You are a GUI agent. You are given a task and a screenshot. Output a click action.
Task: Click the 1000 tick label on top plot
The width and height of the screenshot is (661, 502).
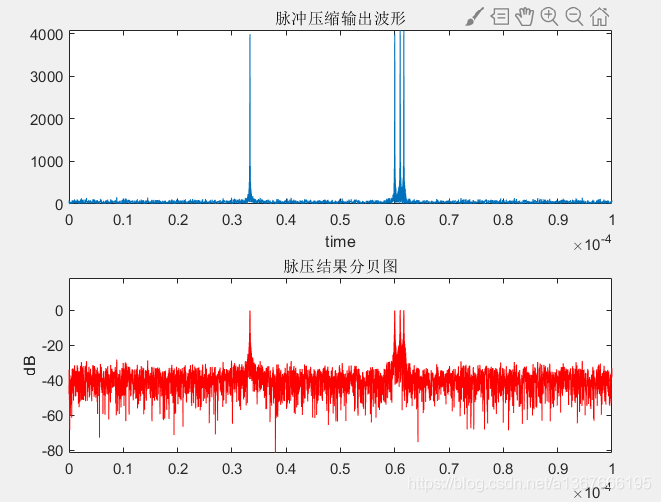tap(46, 162)
